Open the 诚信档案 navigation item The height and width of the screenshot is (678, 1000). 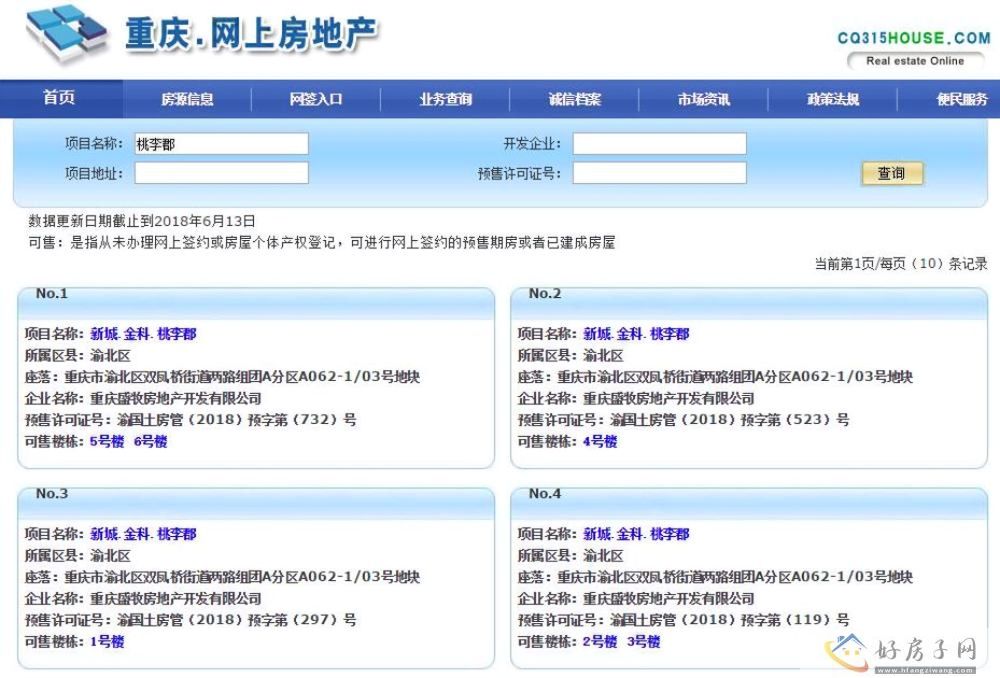click(575, 99)
